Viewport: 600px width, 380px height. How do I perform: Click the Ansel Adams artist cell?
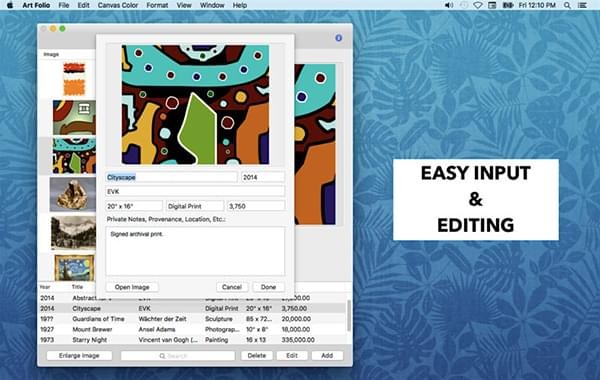pos(157,329)
